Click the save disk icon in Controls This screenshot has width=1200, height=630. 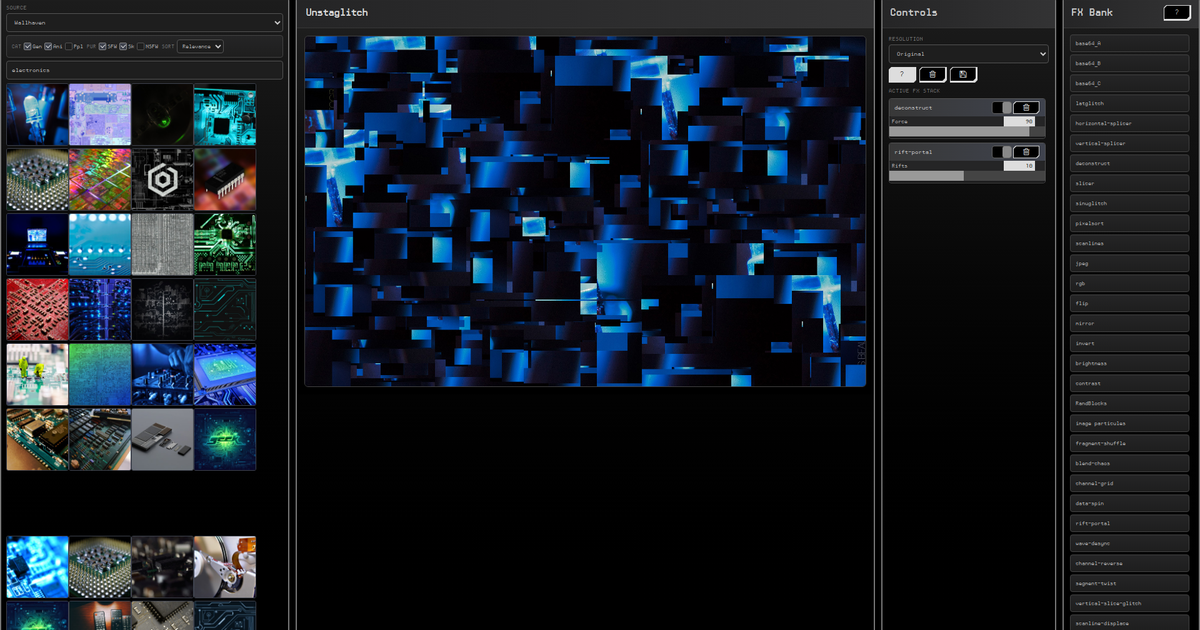coord(963,74)
